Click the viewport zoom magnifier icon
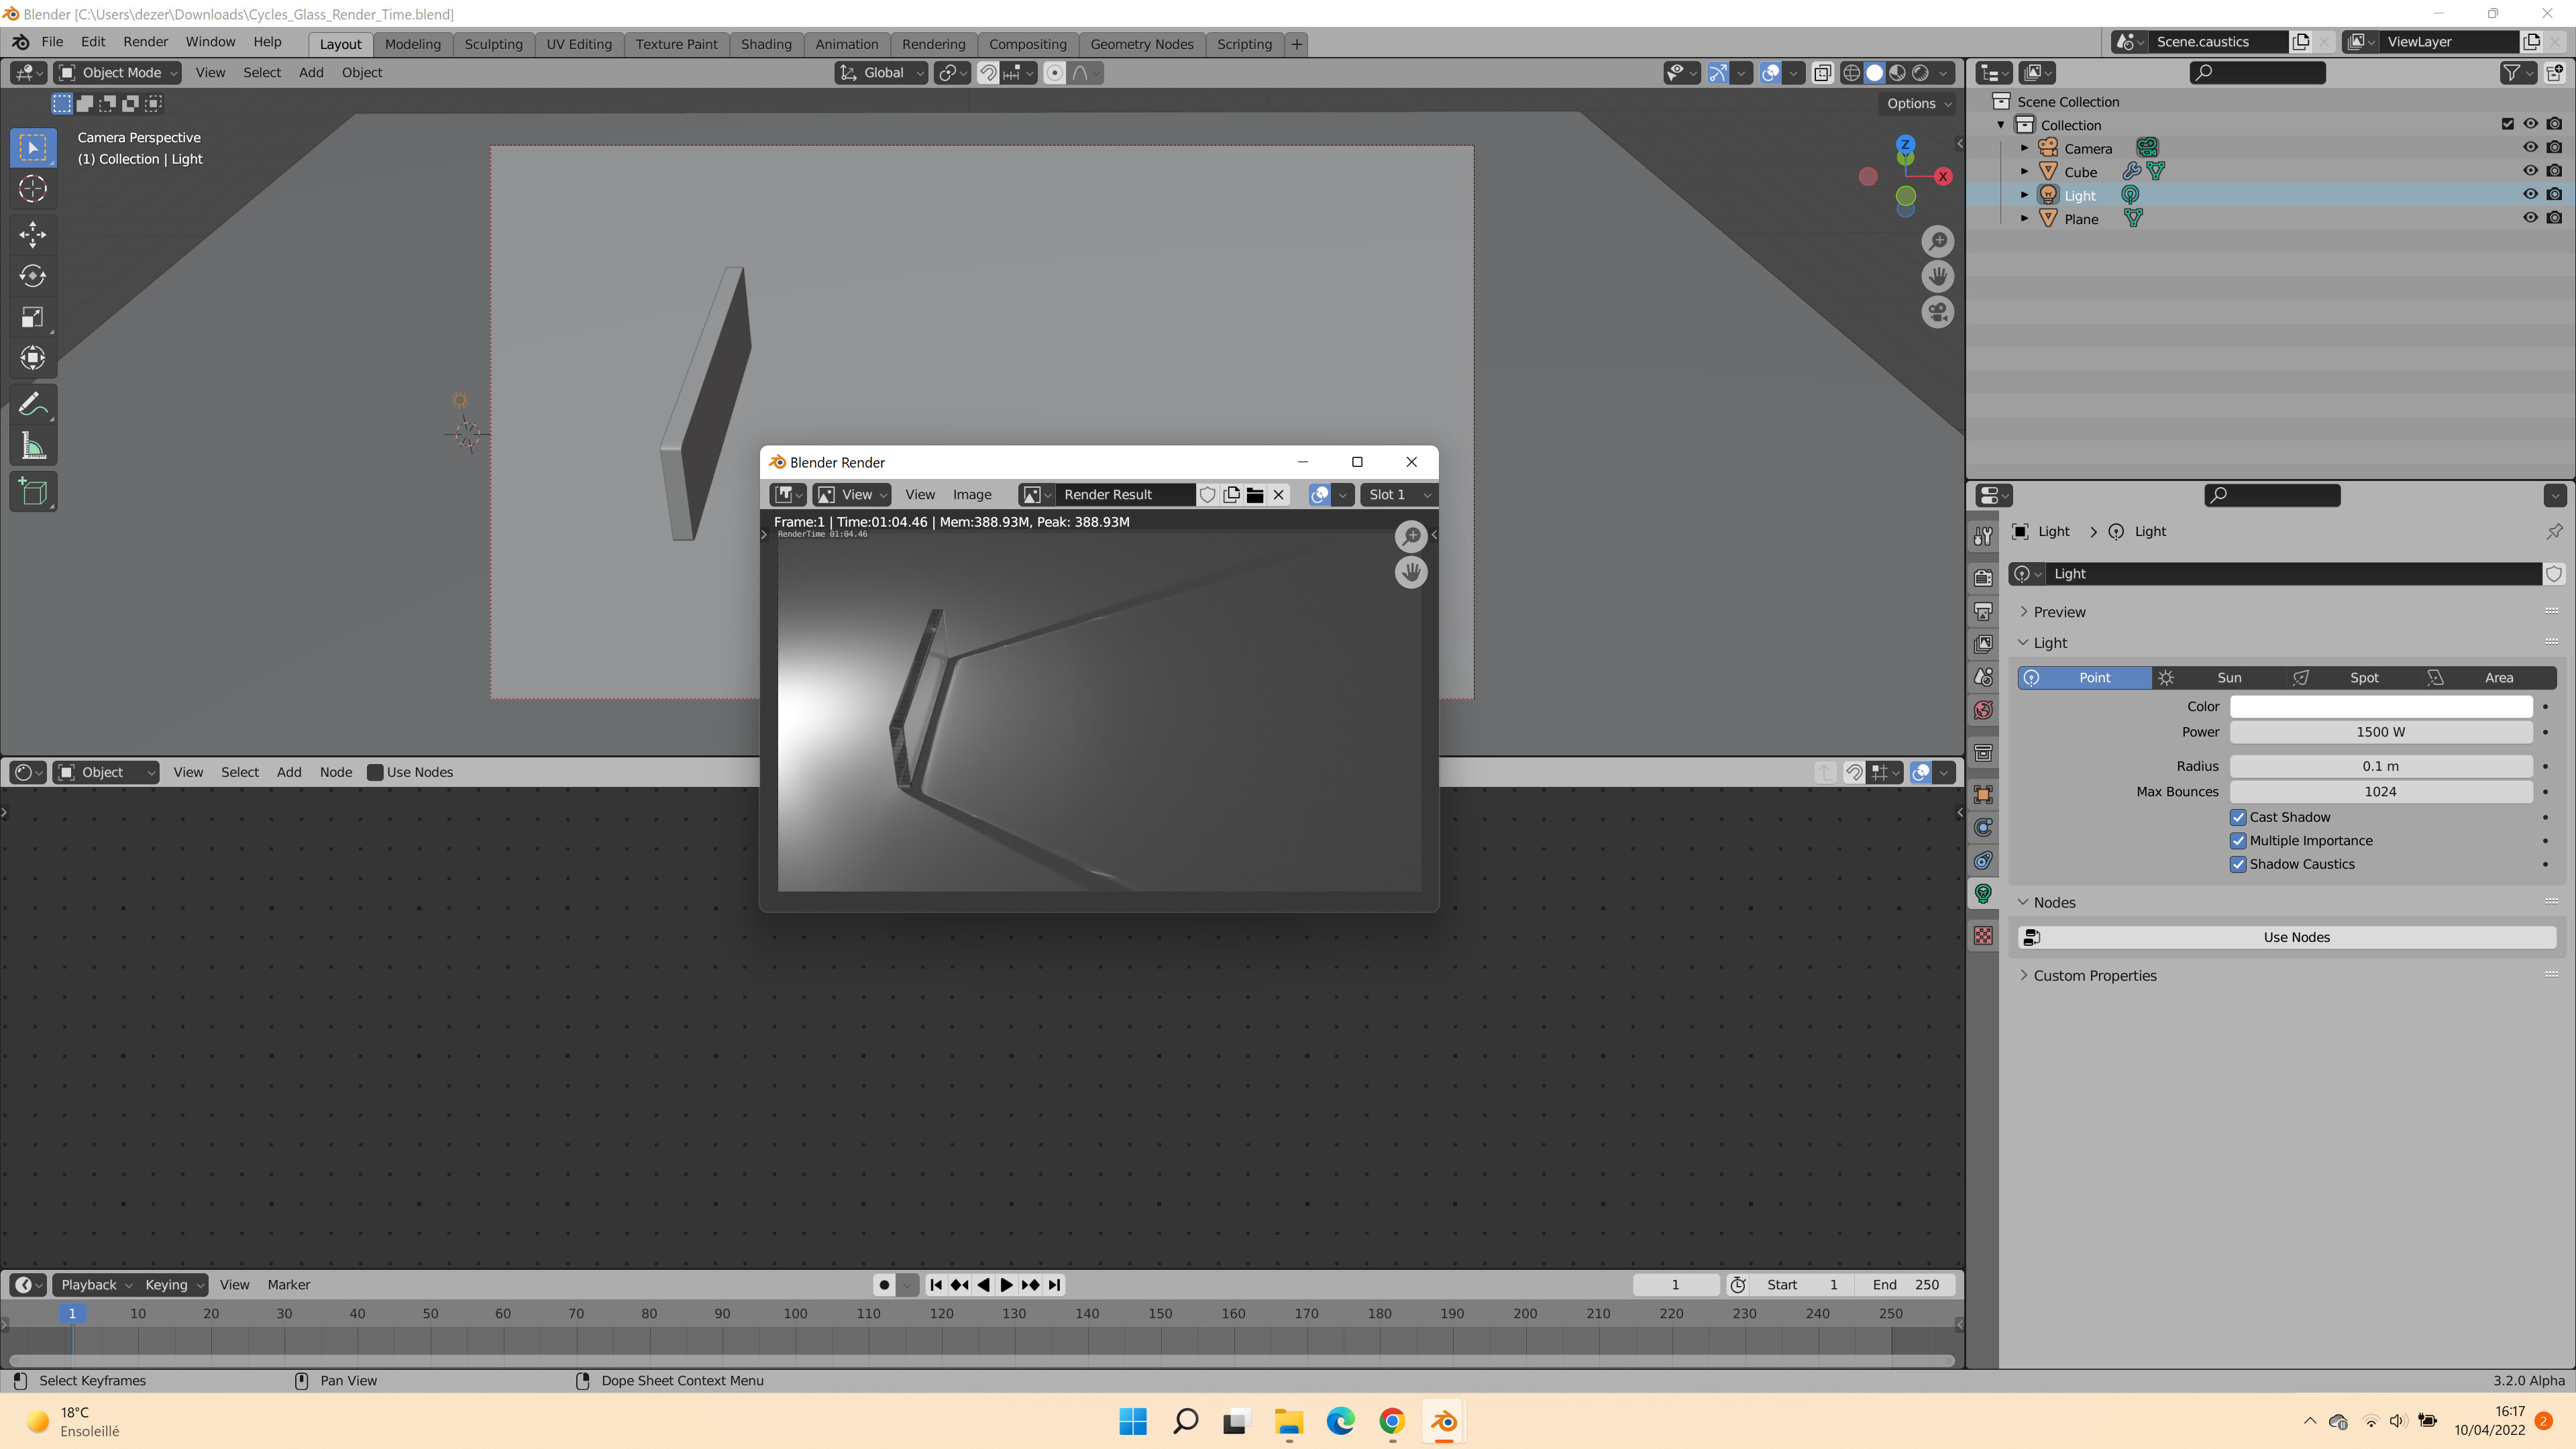 [1938, 242]
